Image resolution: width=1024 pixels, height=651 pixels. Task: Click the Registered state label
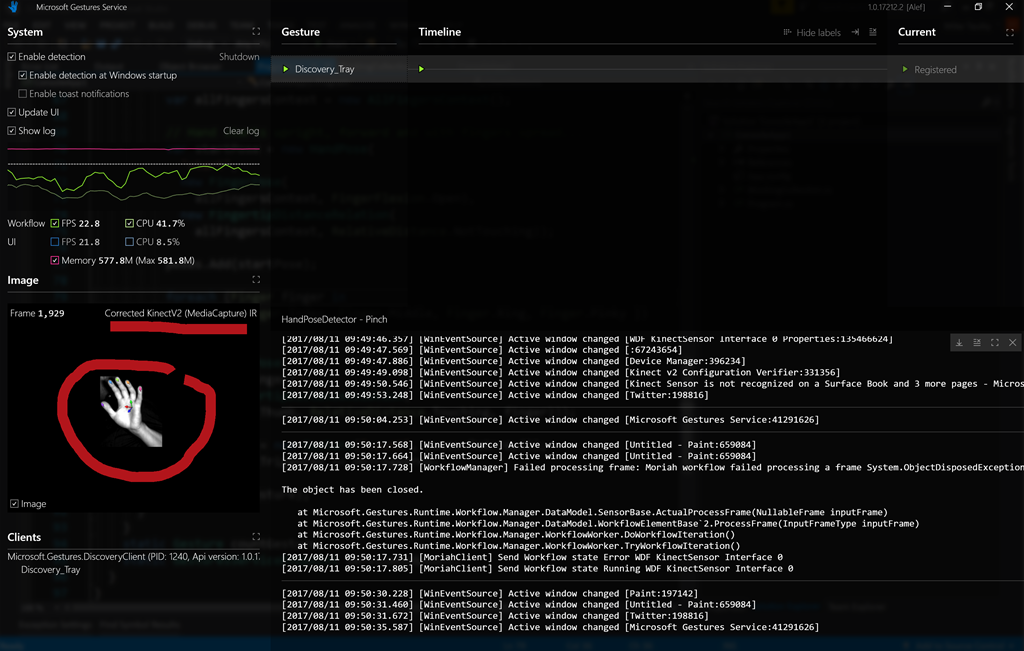point(935,70)
